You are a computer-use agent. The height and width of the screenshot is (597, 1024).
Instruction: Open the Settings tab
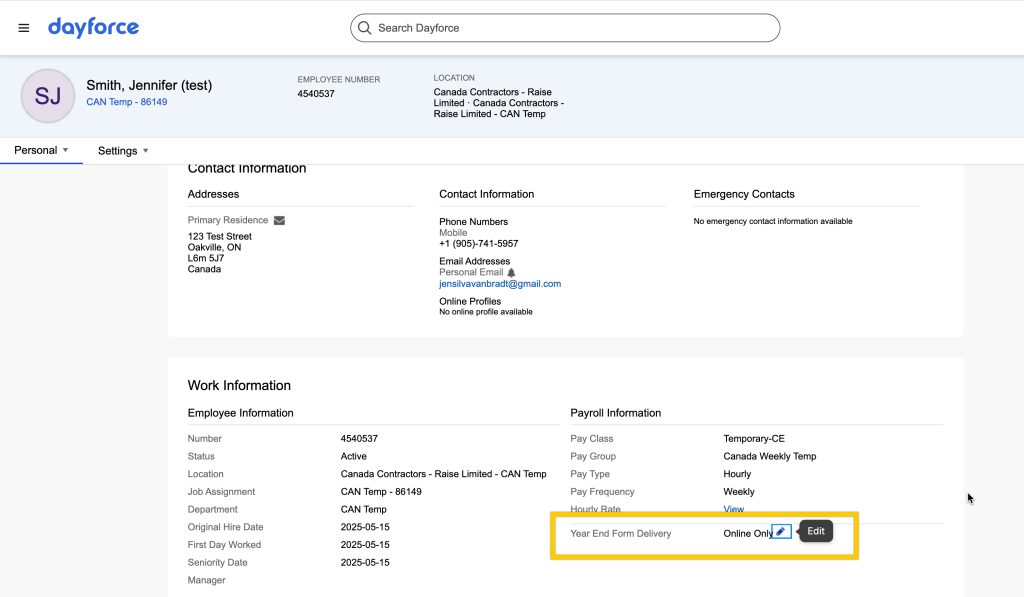point(117,151)
